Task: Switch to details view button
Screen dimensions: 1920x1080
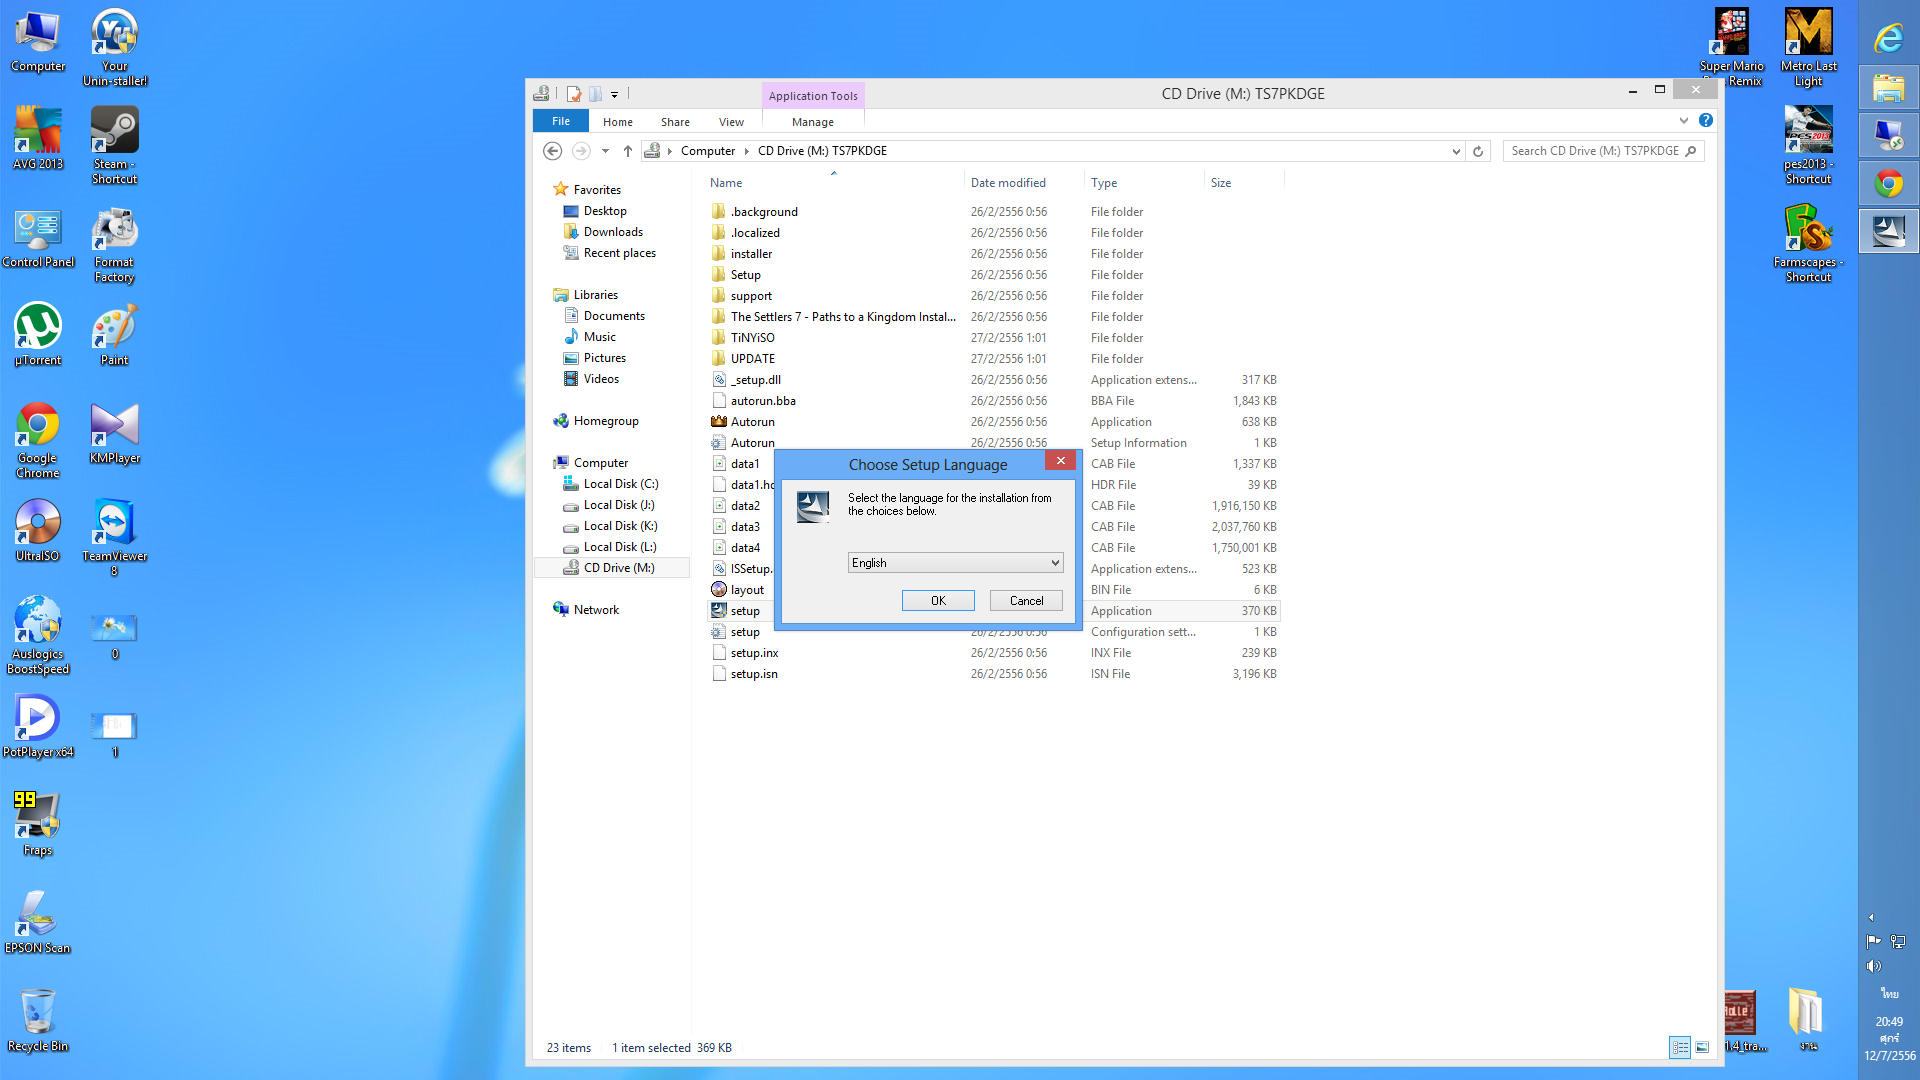Action: click(x=1680, y=1047)
